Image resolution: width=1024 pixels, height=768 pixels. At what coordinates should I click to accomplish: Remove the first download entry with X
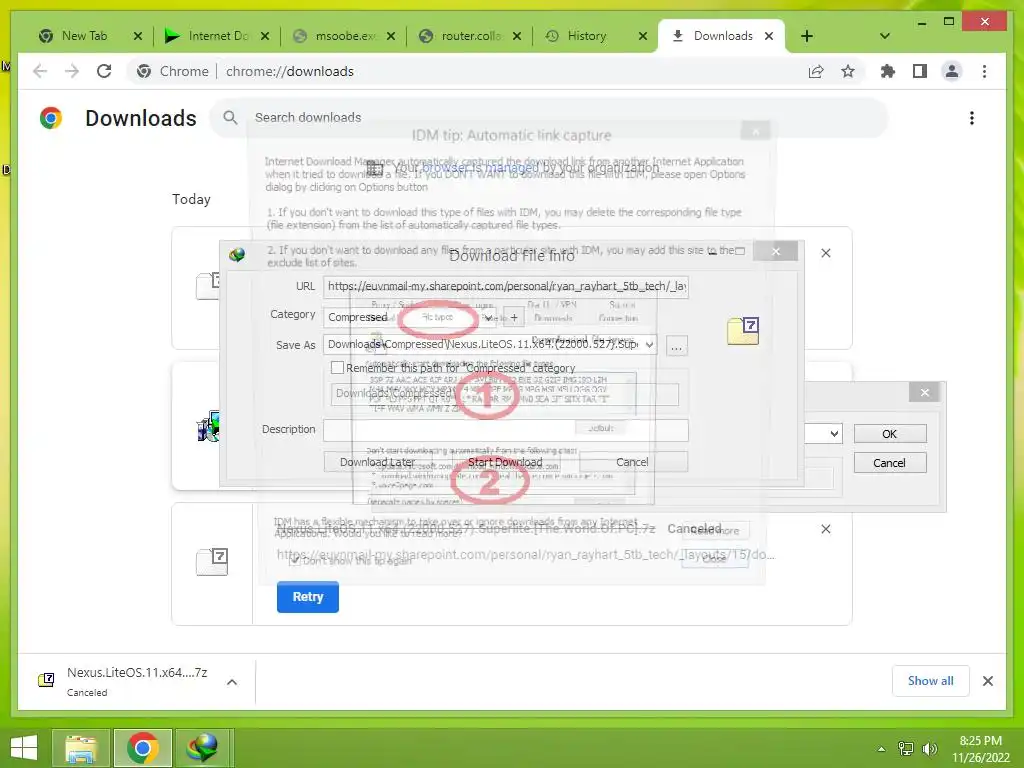pyautogui.click(x=825, y=253)
